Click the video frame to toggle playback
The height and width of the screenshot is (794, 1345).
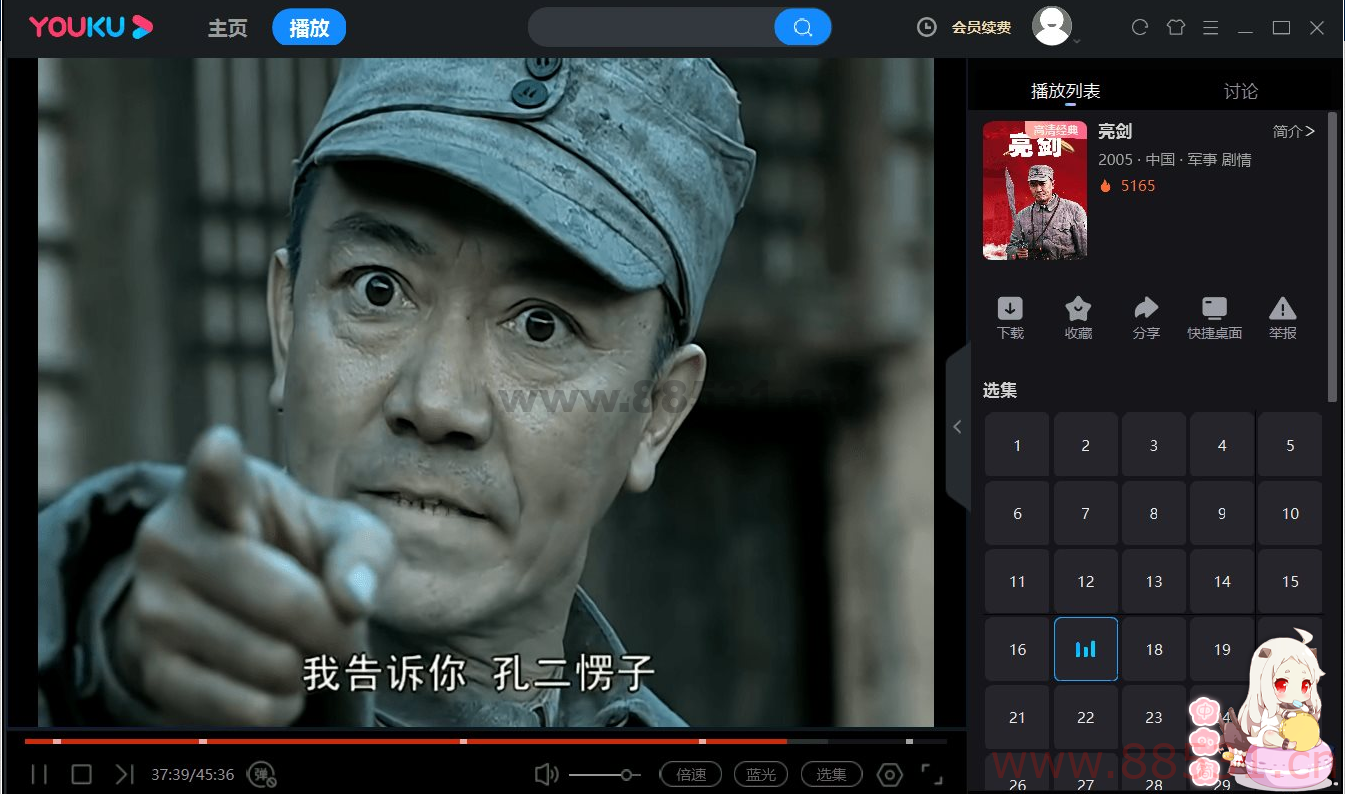click(486, 392)
